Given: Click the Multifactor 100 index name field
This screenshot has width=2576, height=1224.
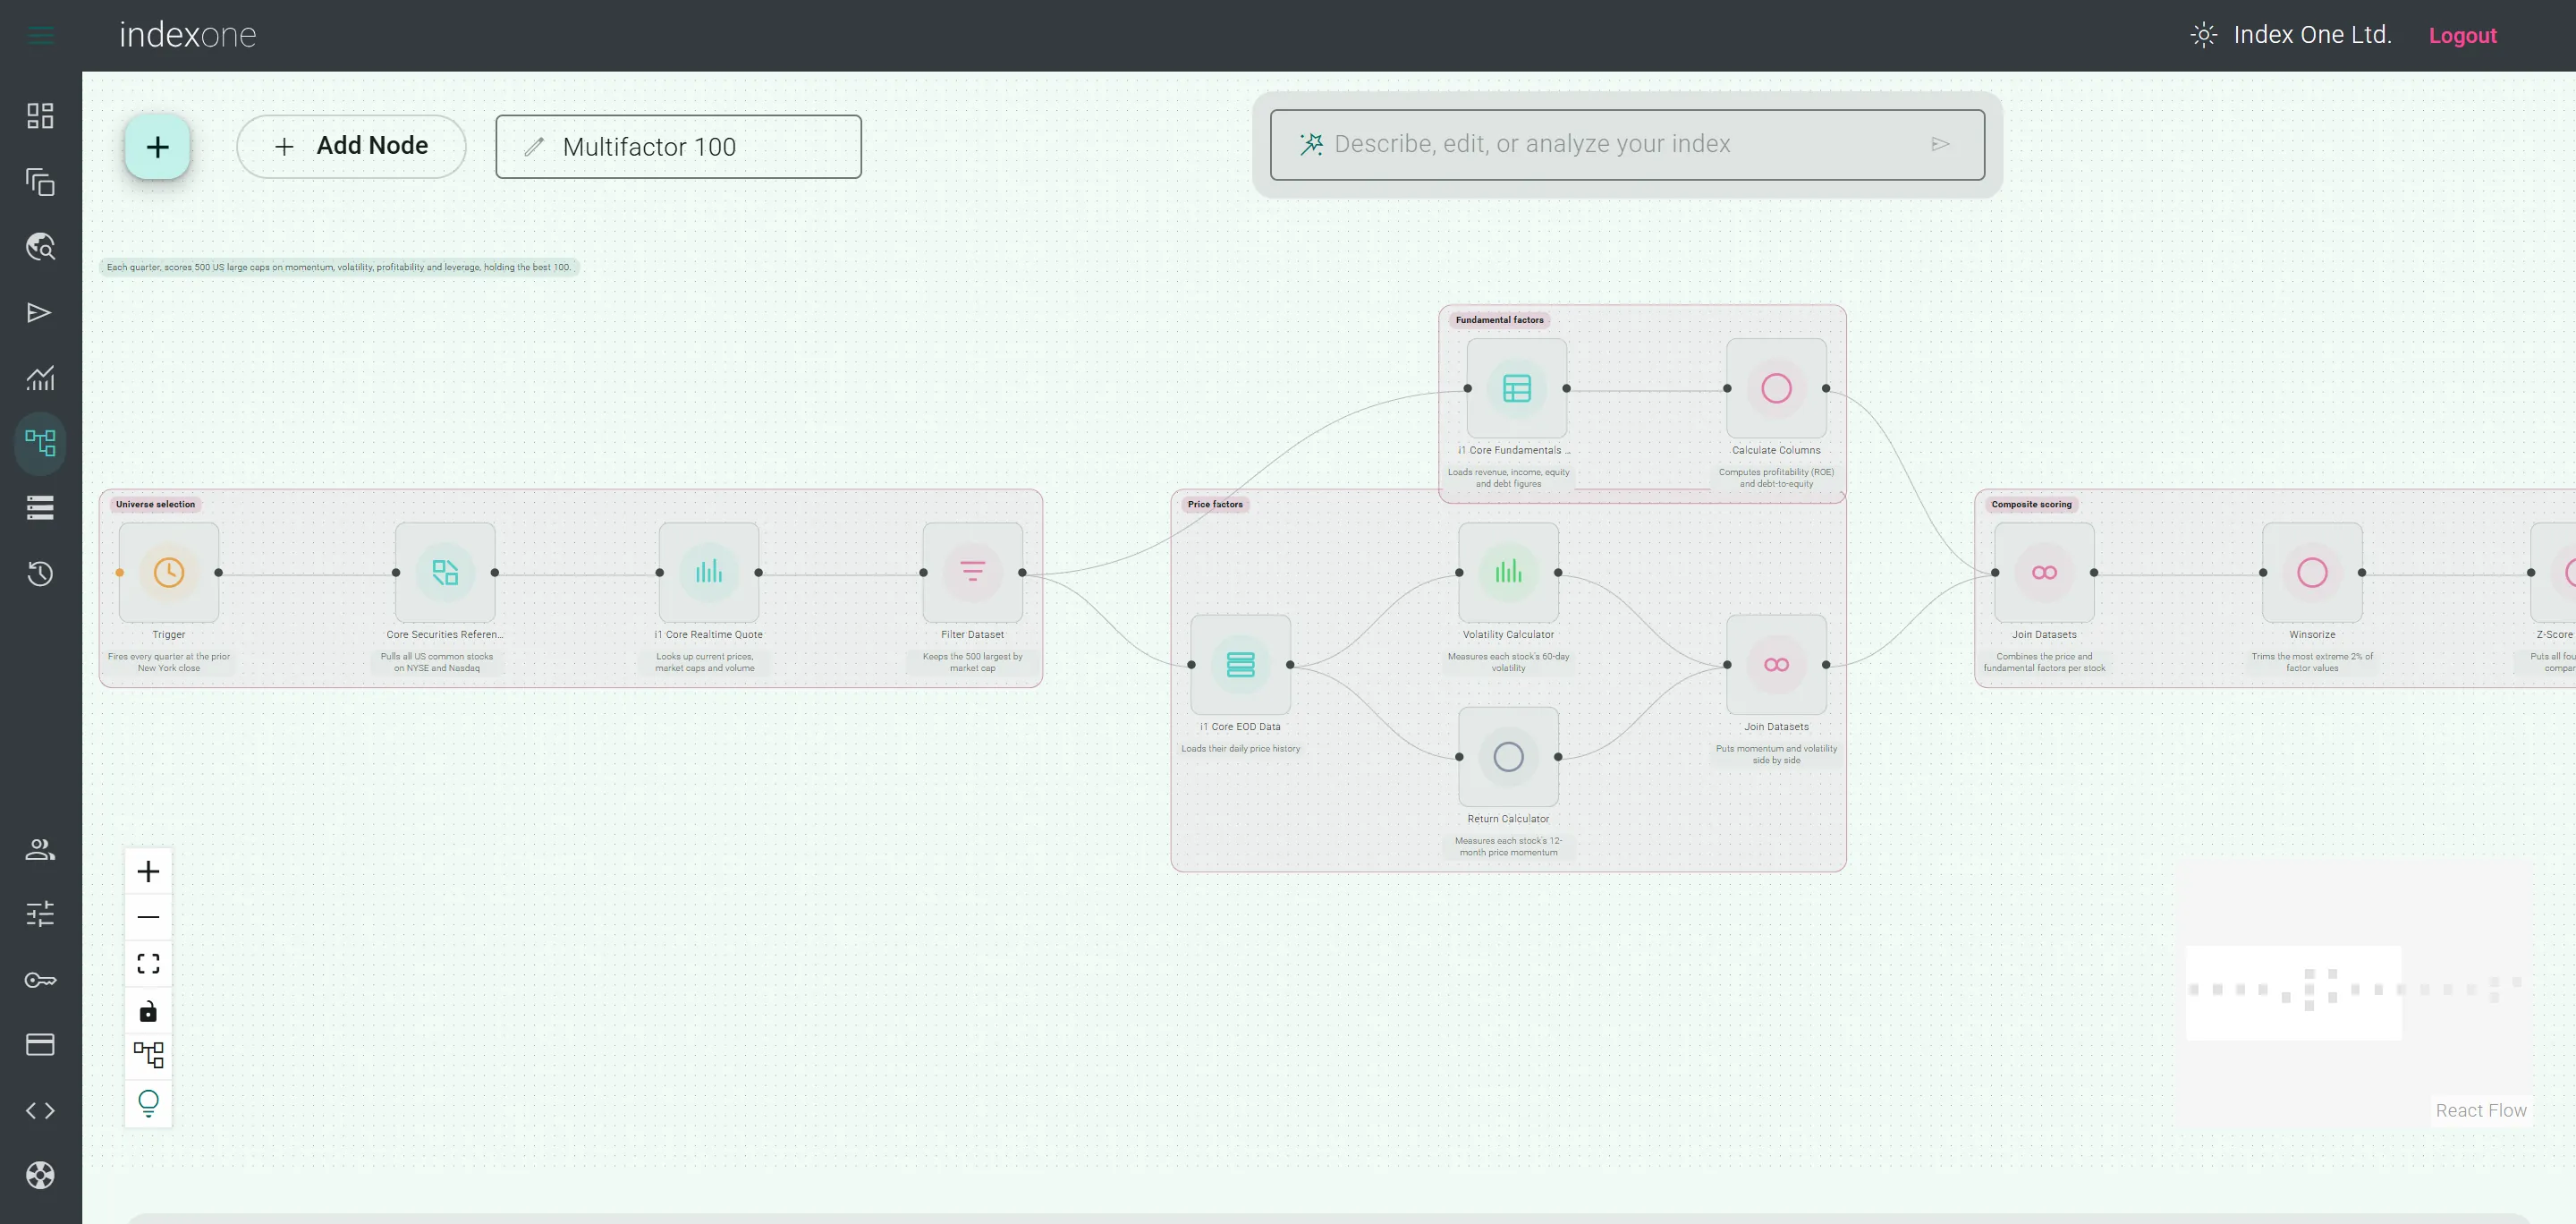Looking at the screenshot, I should pyautogui.click(x=678, y=147).
